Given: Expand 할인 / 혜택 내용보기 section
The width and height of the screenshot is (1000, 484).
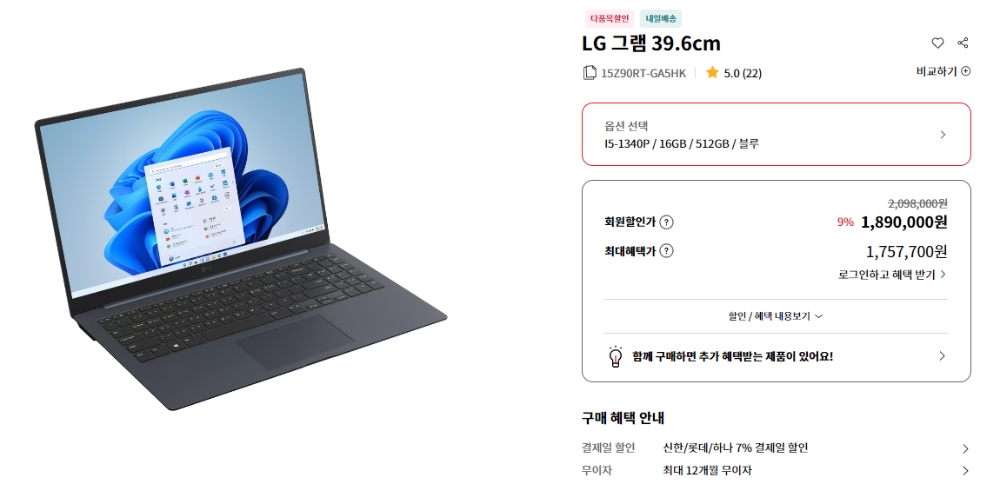Looking at the screenshot, I should tap(776, 316).
